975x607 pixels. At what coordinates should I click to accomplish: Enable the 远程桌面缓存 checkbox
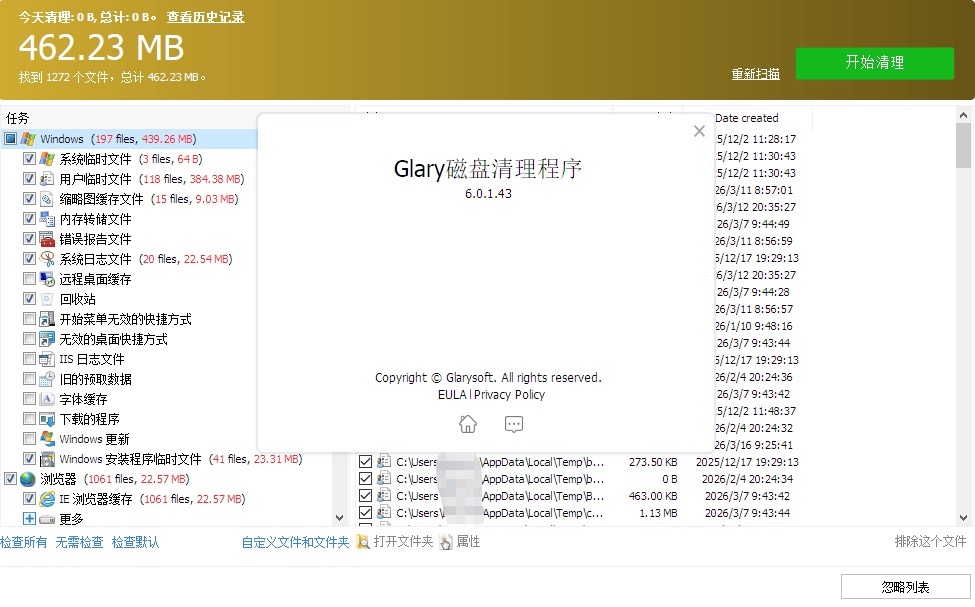pyautogui.click(x=29, y=279)
